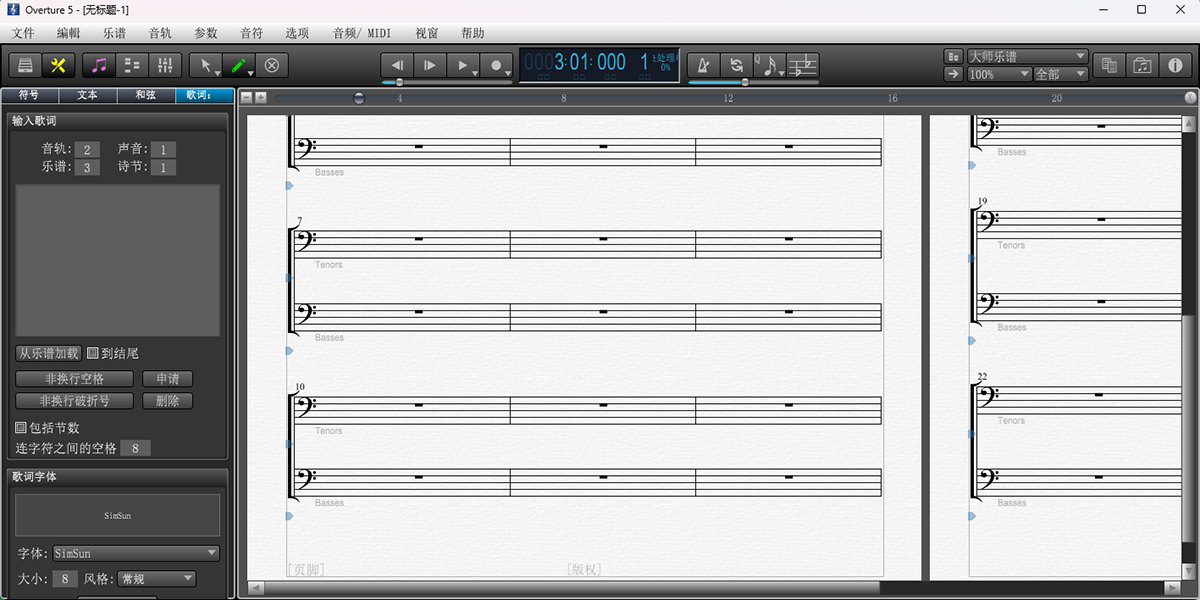Open the wrench tools palette
Image resolution: width=1200 pixels, height=600 pixels.
[x=58, y=65]
